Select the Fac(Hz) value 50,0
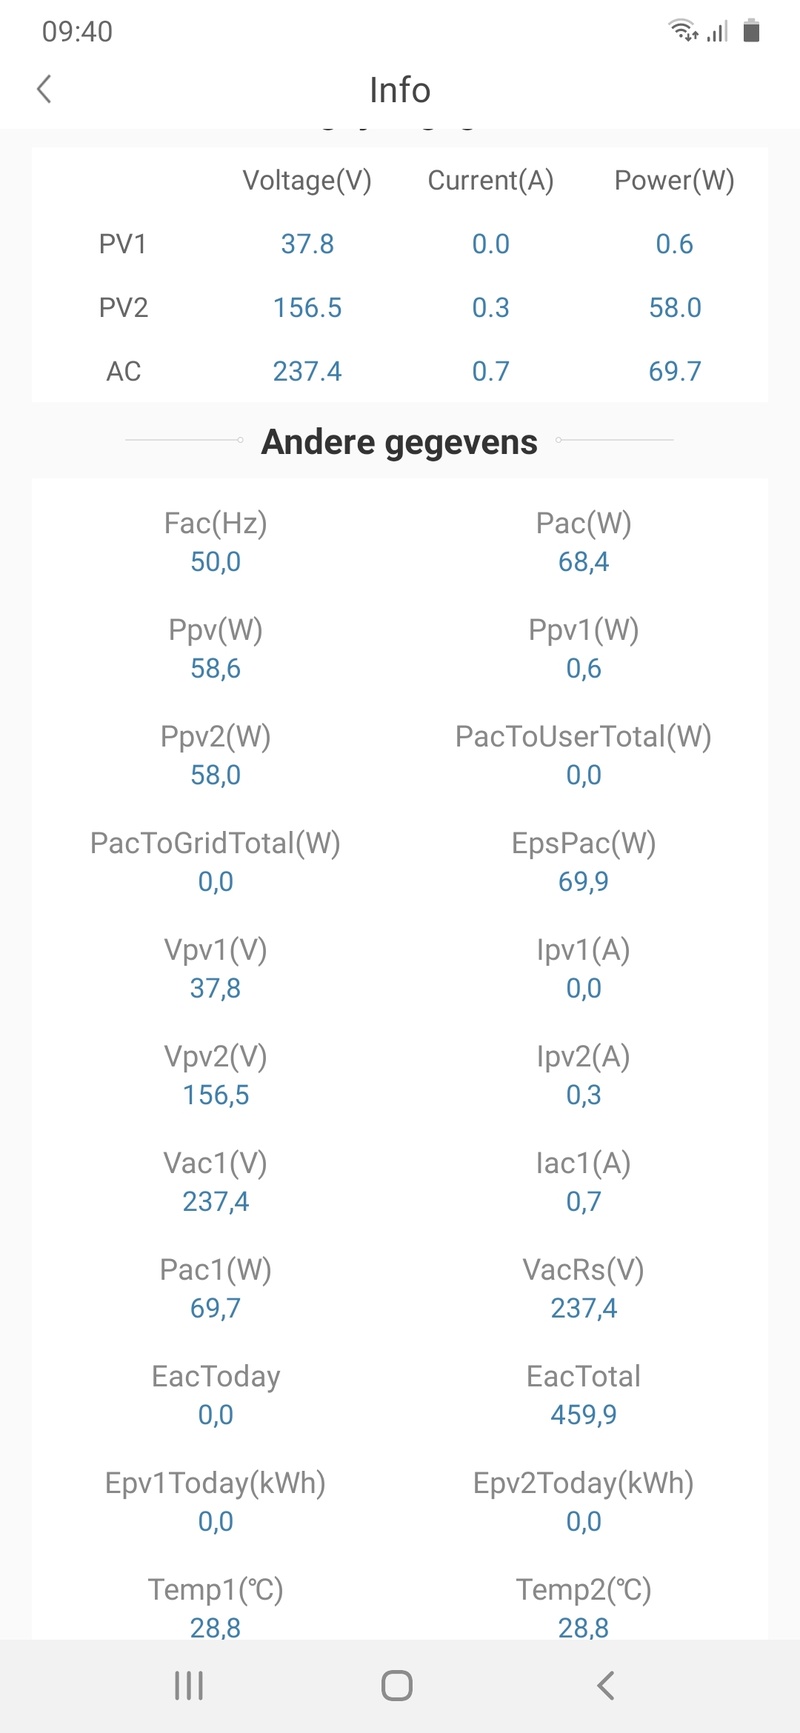Image resolution: width=800 pixels, height=1733 pixels. 216,562
